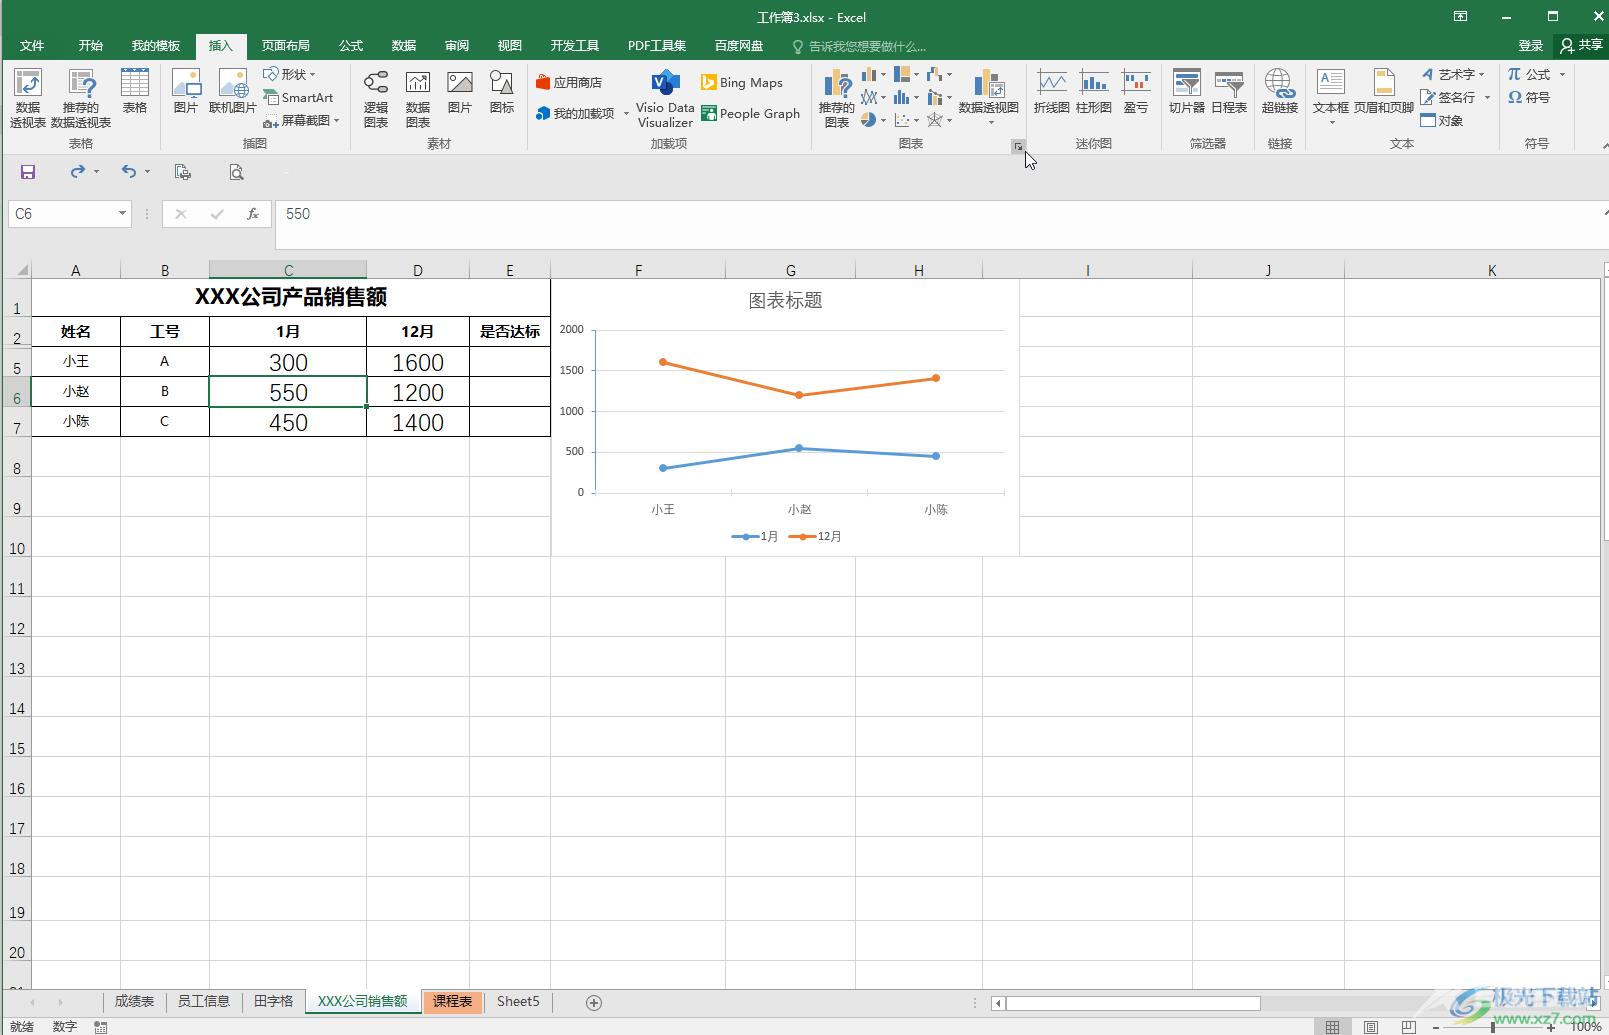
Task: Click the horizontal scrollbar thumb
Action: tap(1133, 1002)
